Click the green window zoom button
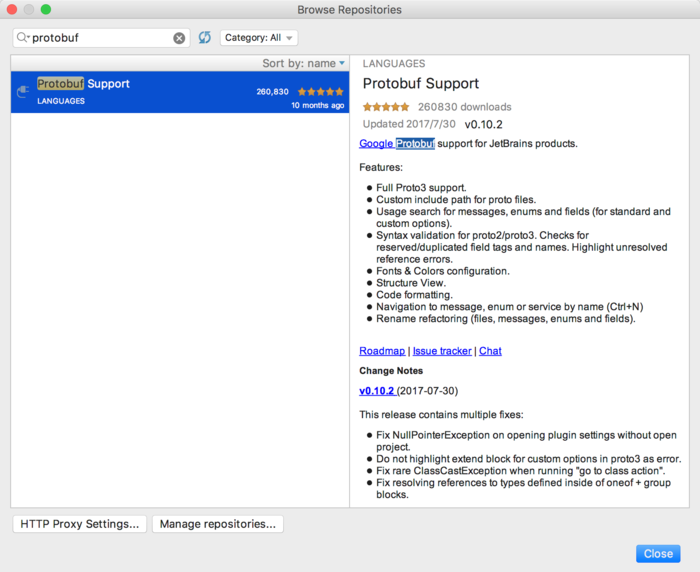This screenshot has height=572, width=700. tap(46, 10)
